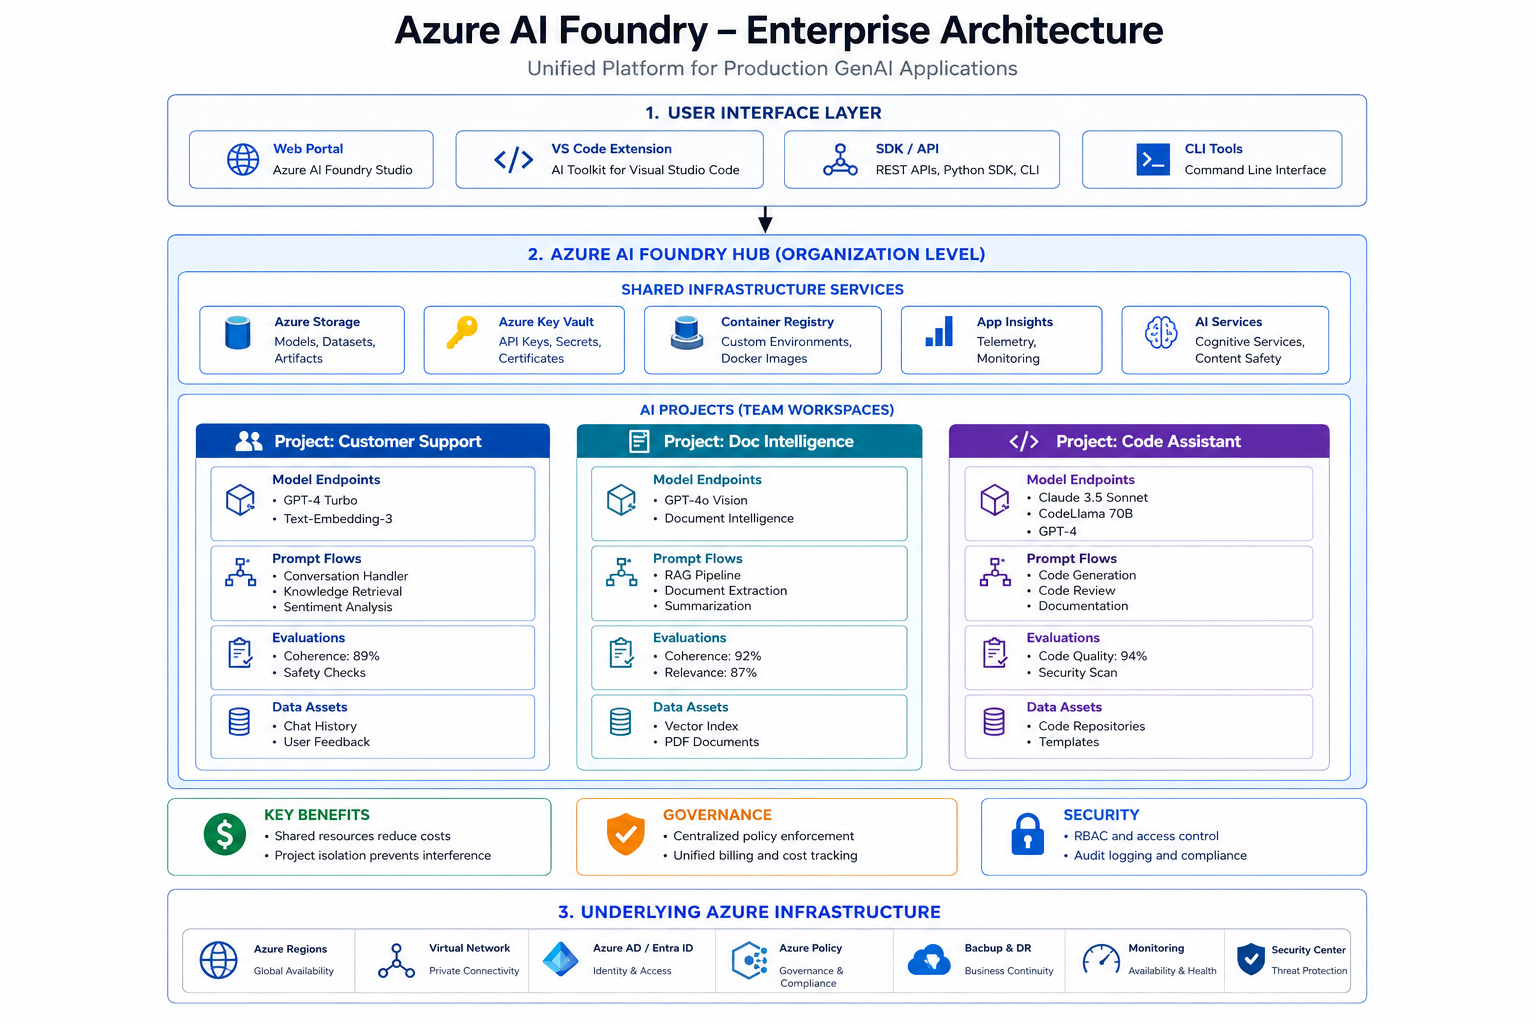Click the VS Code Extension card title

(x=612, y=149)
